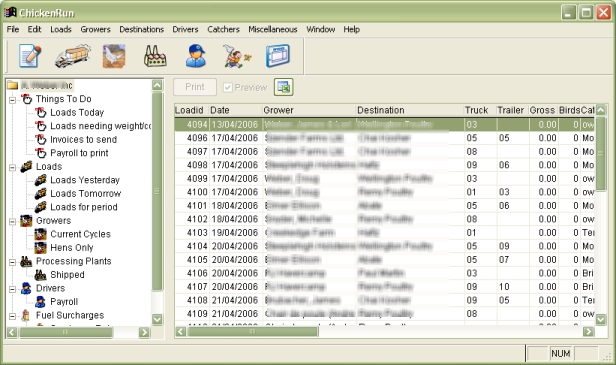Collapse the Loads tree node
The height and width of the screenshot is (365, 616).
13,167
